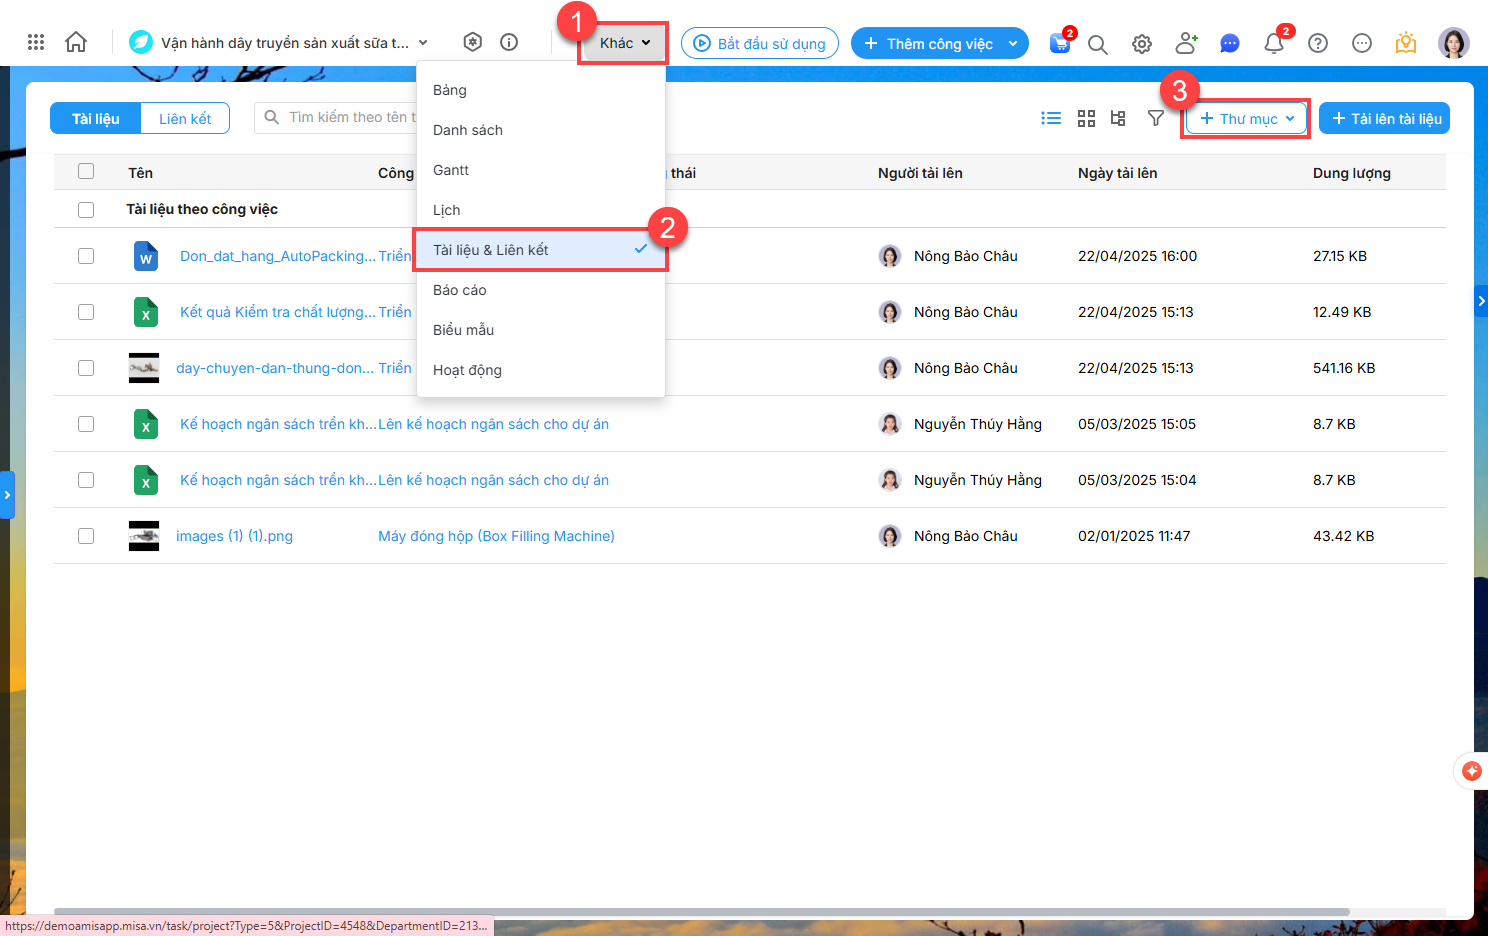Switch to grid view icon

[1086, 118]
